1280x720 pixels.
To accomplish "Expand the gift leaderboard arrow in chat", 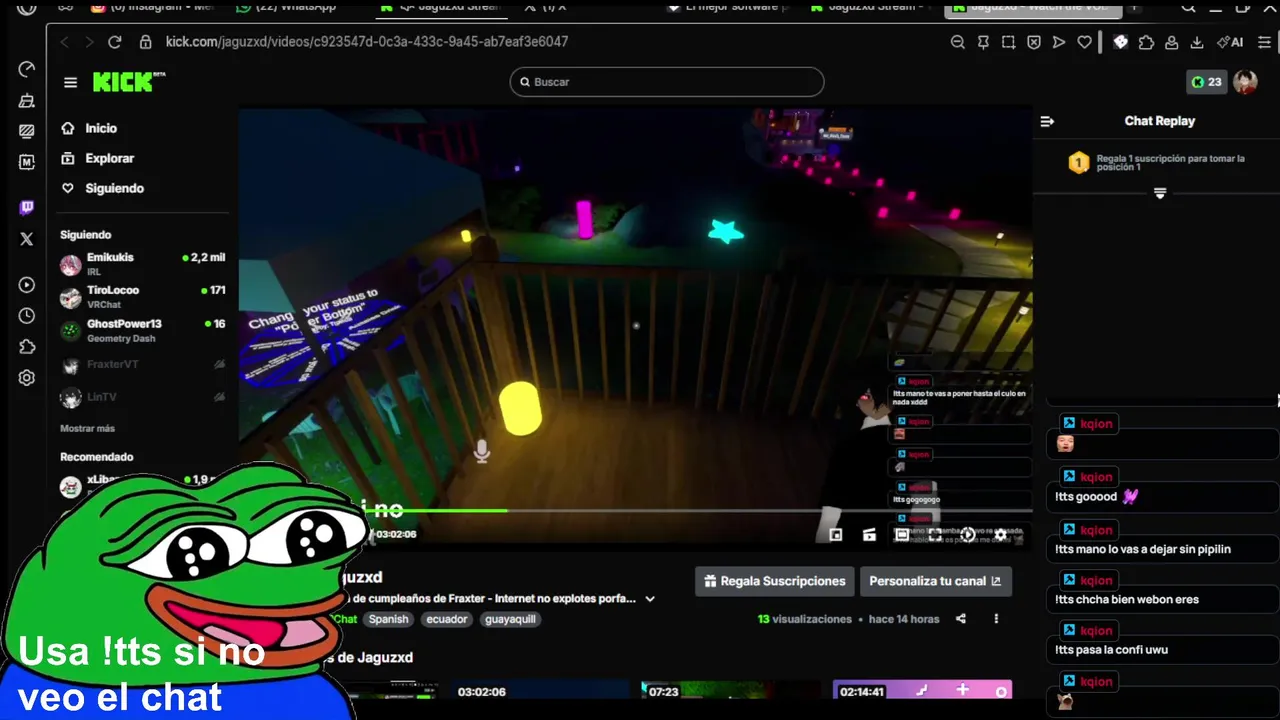I will click(1160, 193).
